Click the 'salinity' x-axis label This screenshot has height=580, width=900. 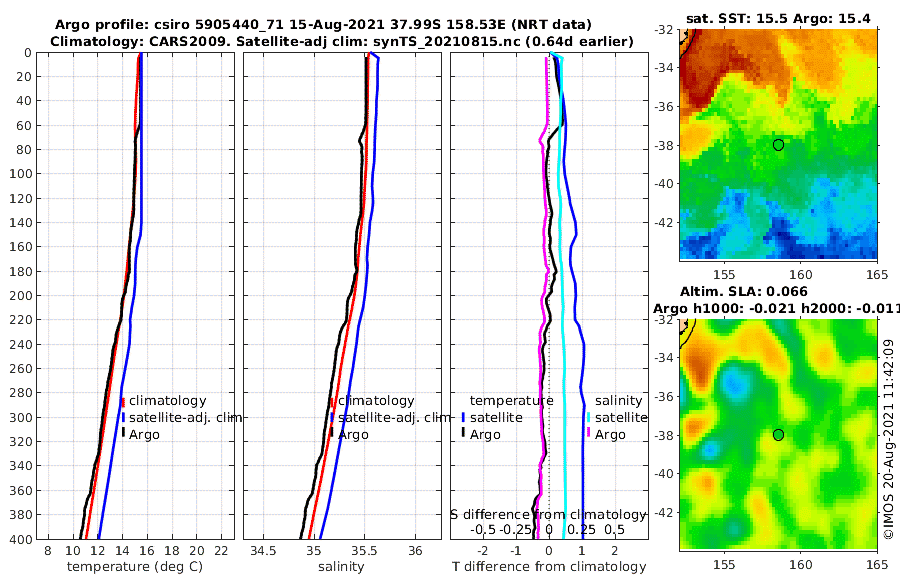coord(341,567)
